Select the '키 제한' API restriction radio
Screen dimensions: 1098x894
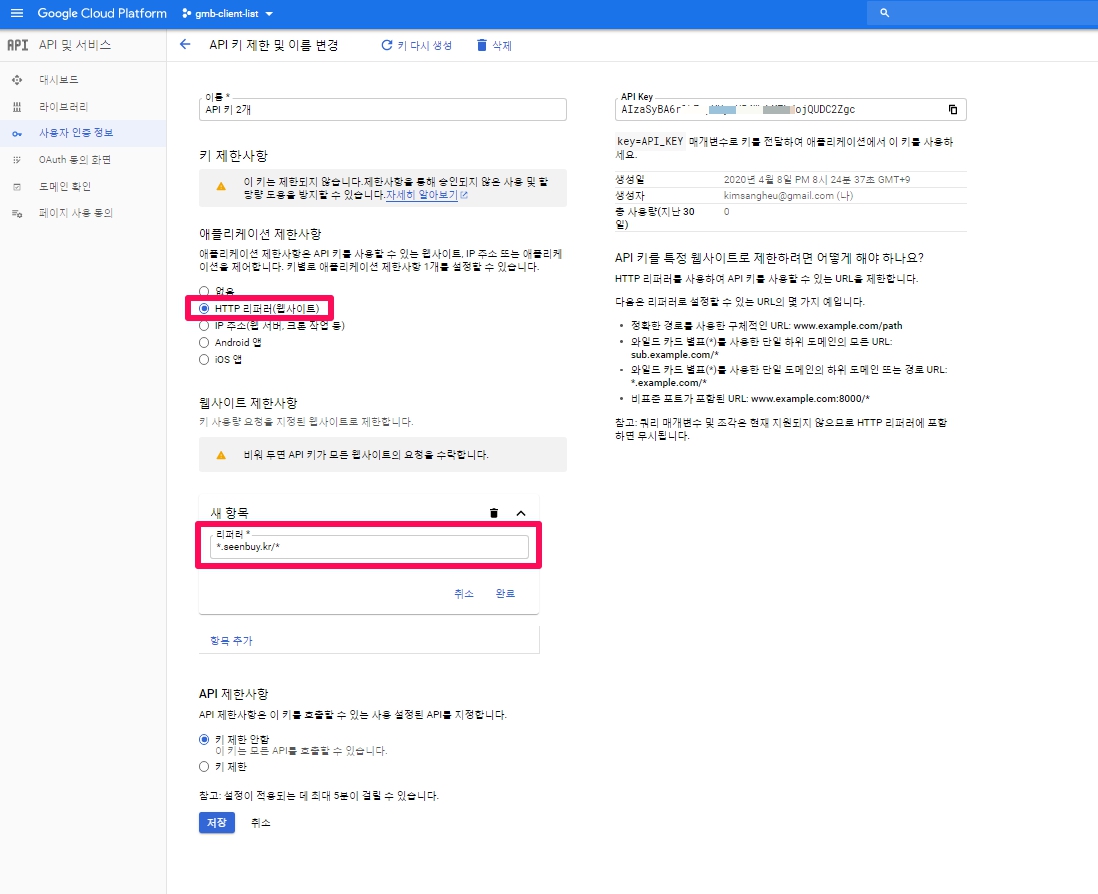(x=204, y=767)
